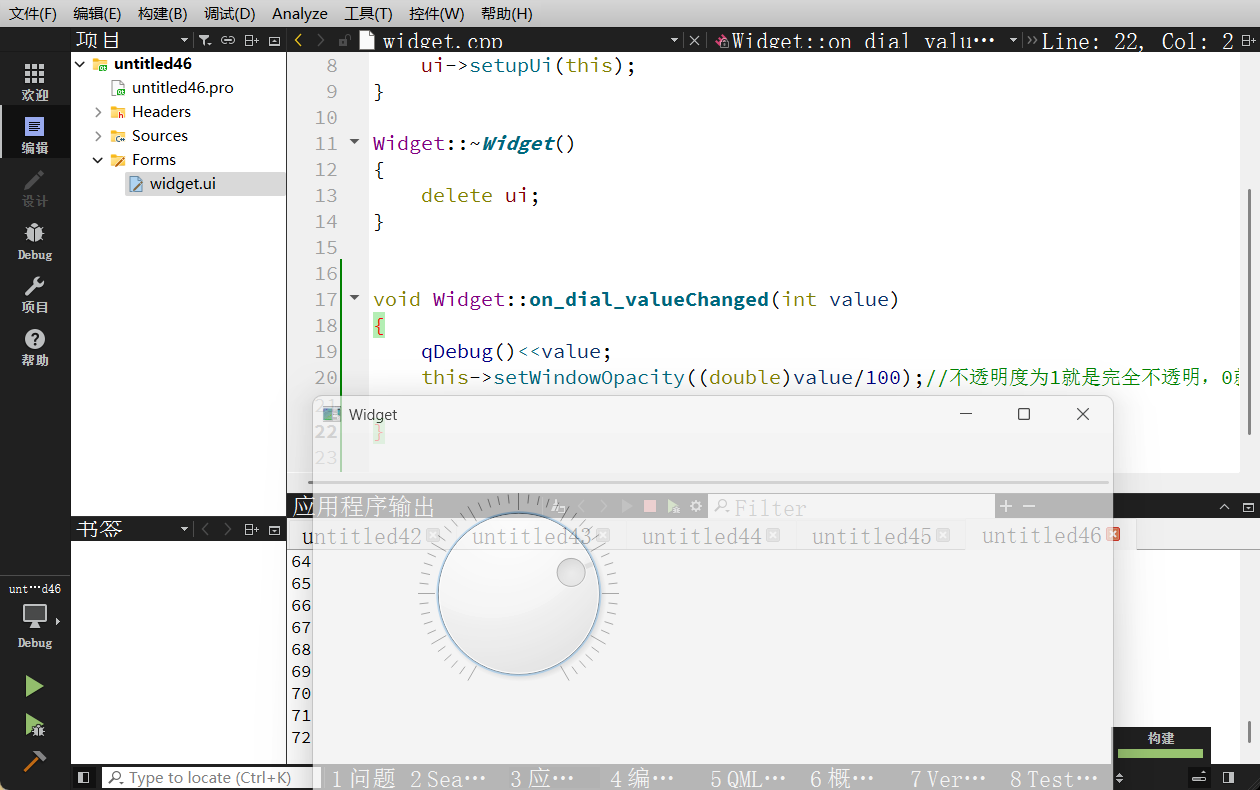Open the 调试(D) menu

click(x=229, y=14)
